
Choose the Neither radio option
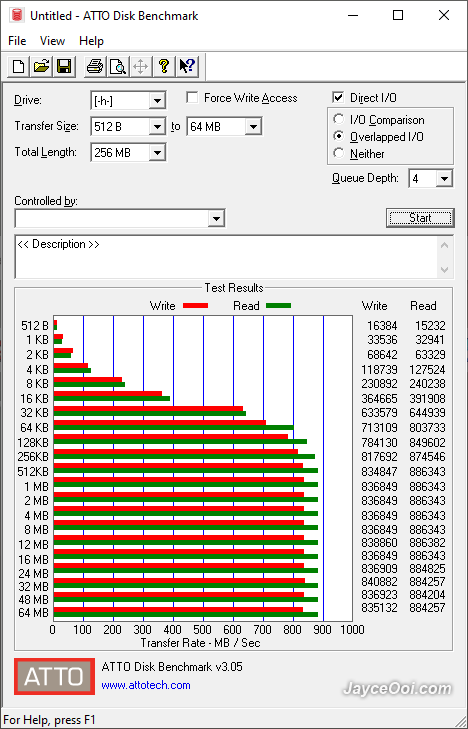pos(339,153)
